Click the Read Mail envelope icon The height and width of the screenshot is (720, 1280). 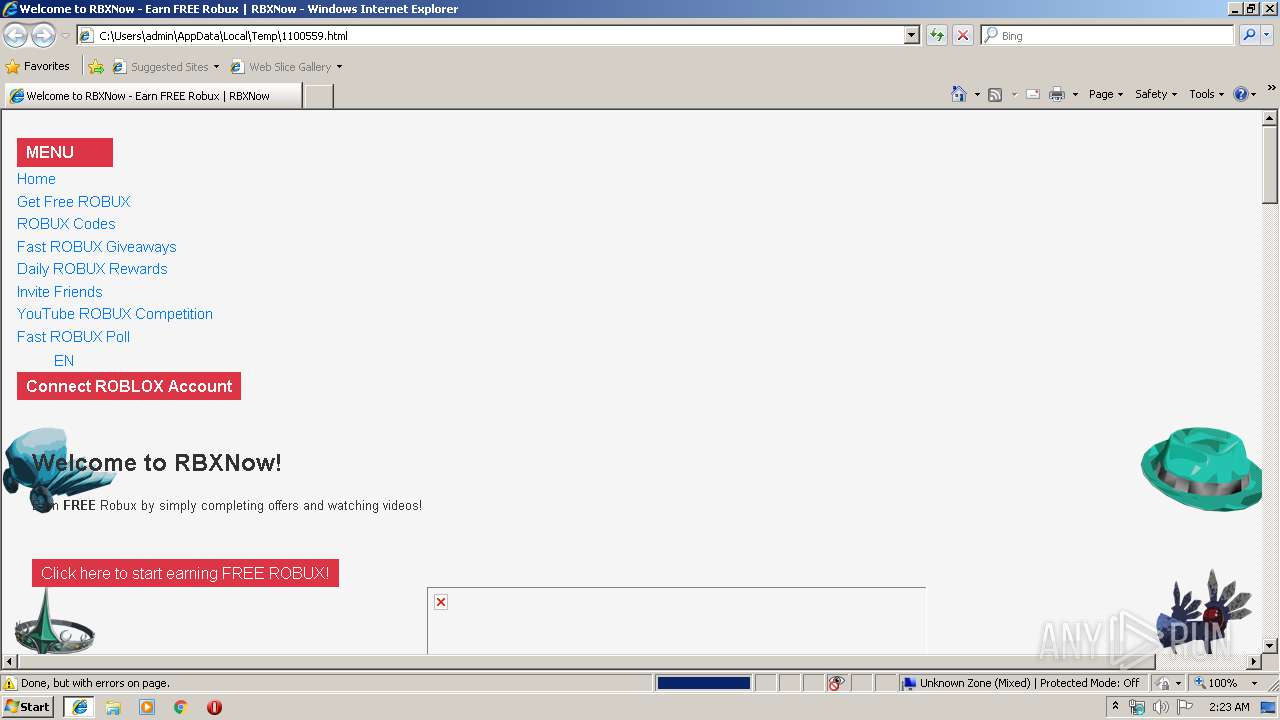pos(1033,94)
